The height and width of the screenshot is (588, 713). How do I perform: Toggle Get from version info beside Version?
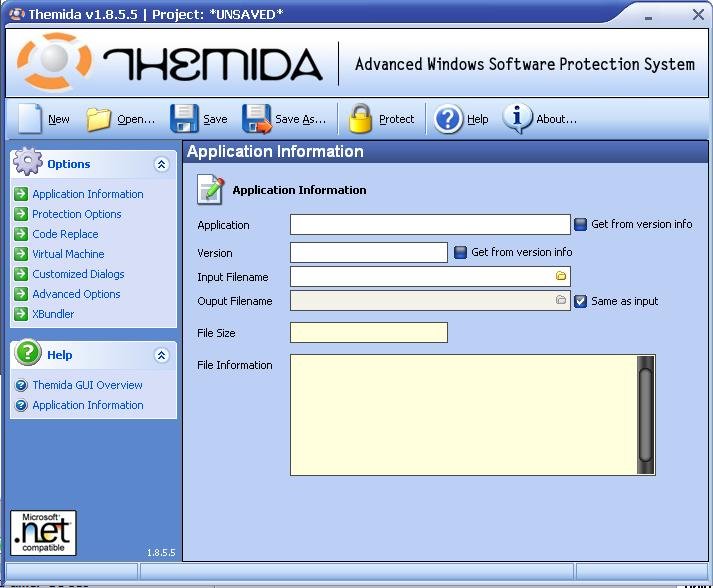pos(460,253)
